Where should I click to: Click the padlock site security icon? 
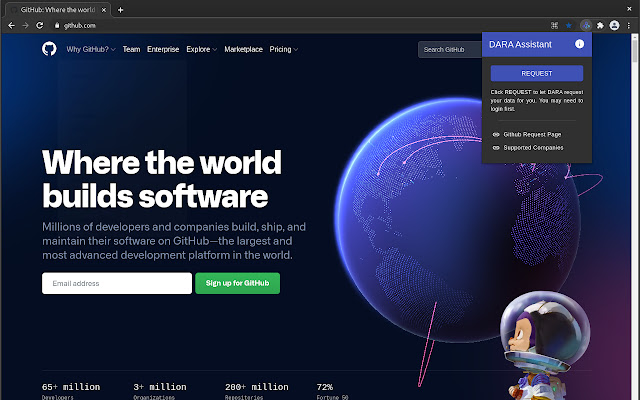point(57,25)
